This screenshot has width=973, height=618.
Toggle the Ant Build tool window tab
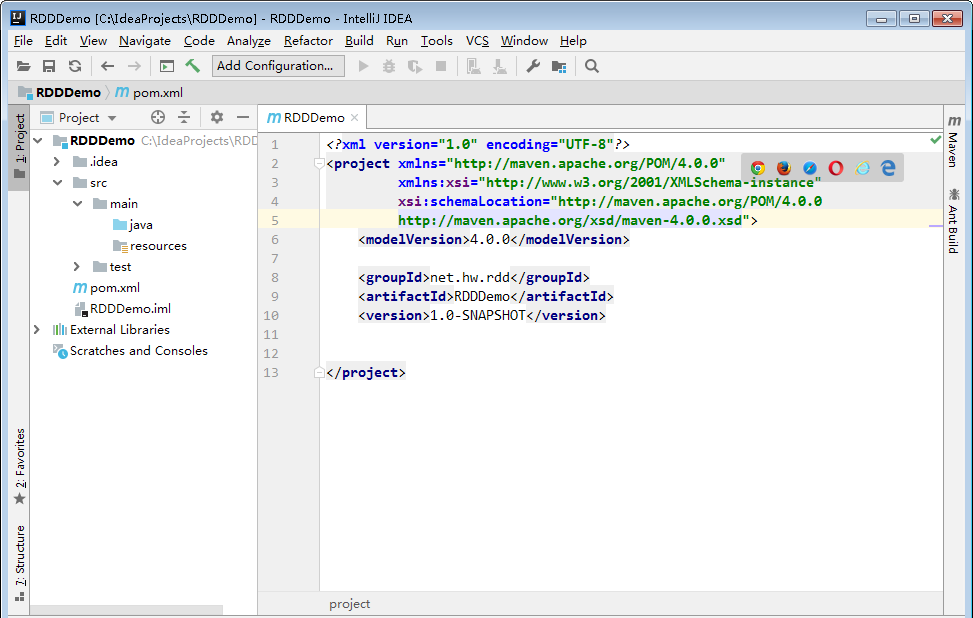[954, 222]
